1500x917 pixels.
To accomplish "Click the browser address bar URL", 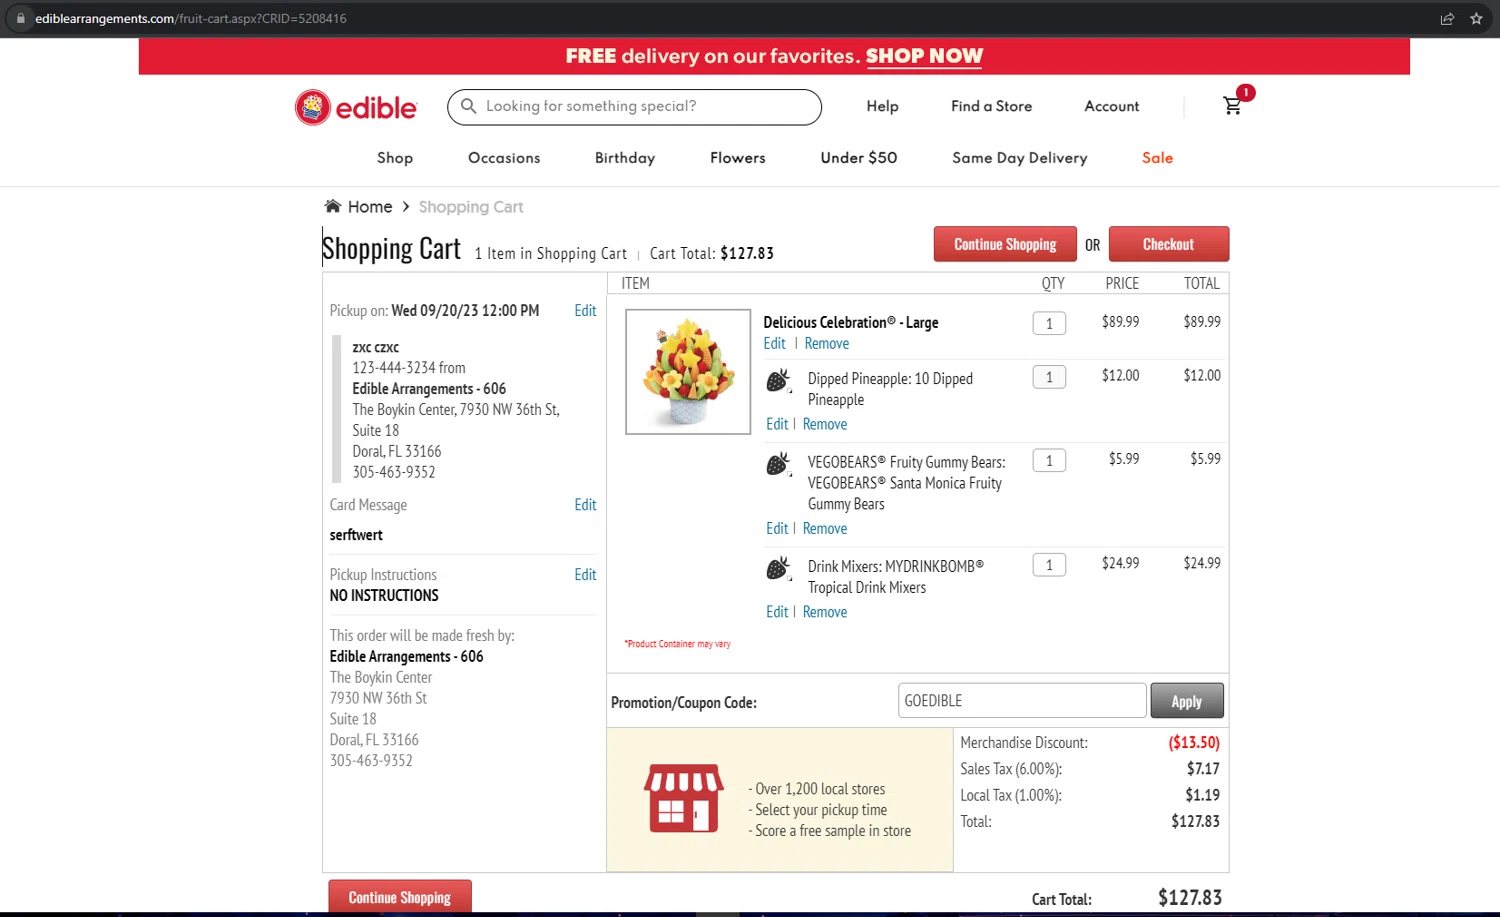I will click(x=191, y=18).
